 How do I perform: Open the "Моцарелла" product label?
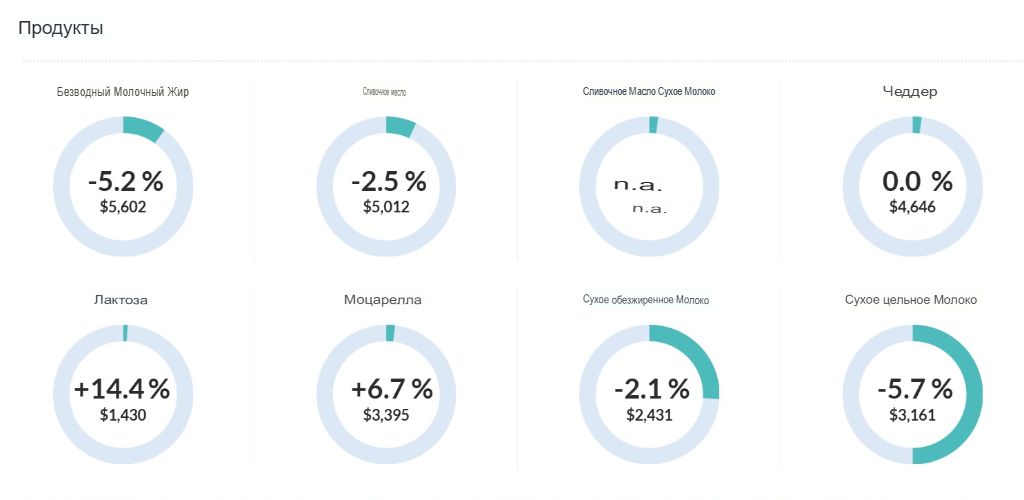pos(386,300)
